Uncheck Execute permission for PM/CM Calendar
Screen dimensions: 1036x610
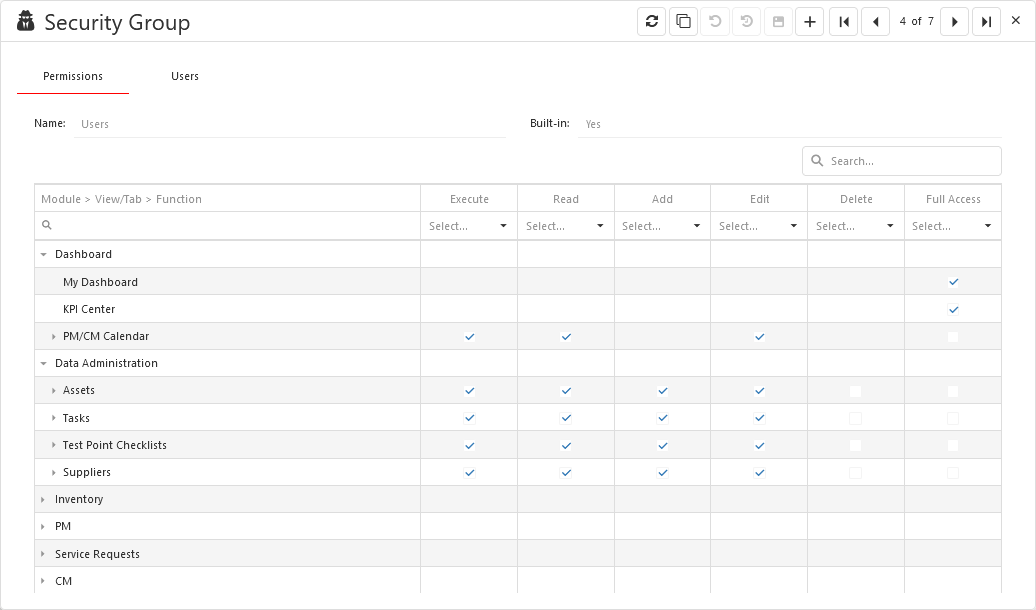pyautogui.click(x=468, y=336)
